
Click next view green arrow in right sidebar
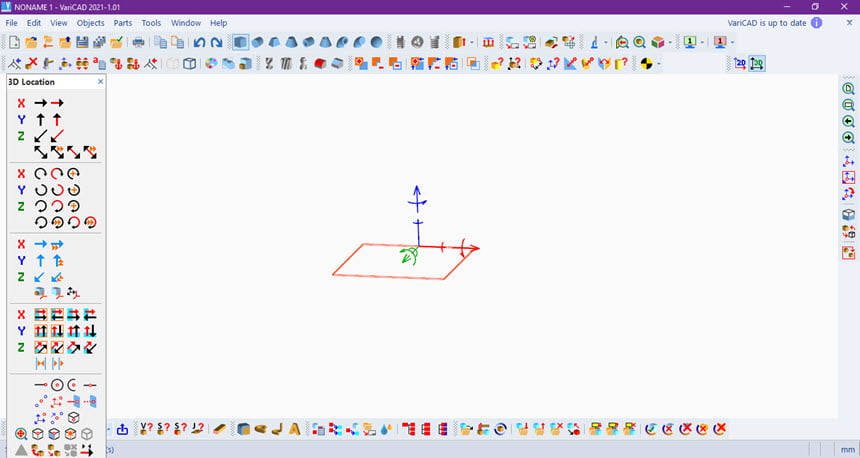coord(848,137)
